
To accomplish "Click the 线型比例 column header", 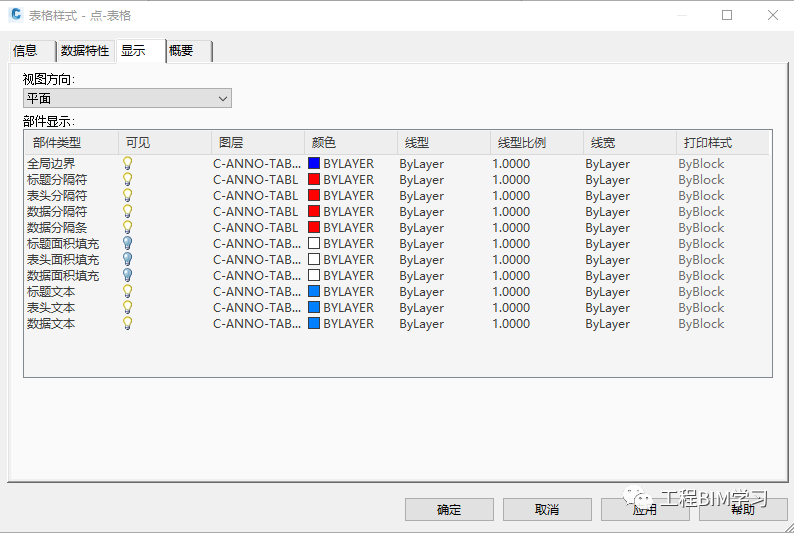I will [x=537, y=143].
